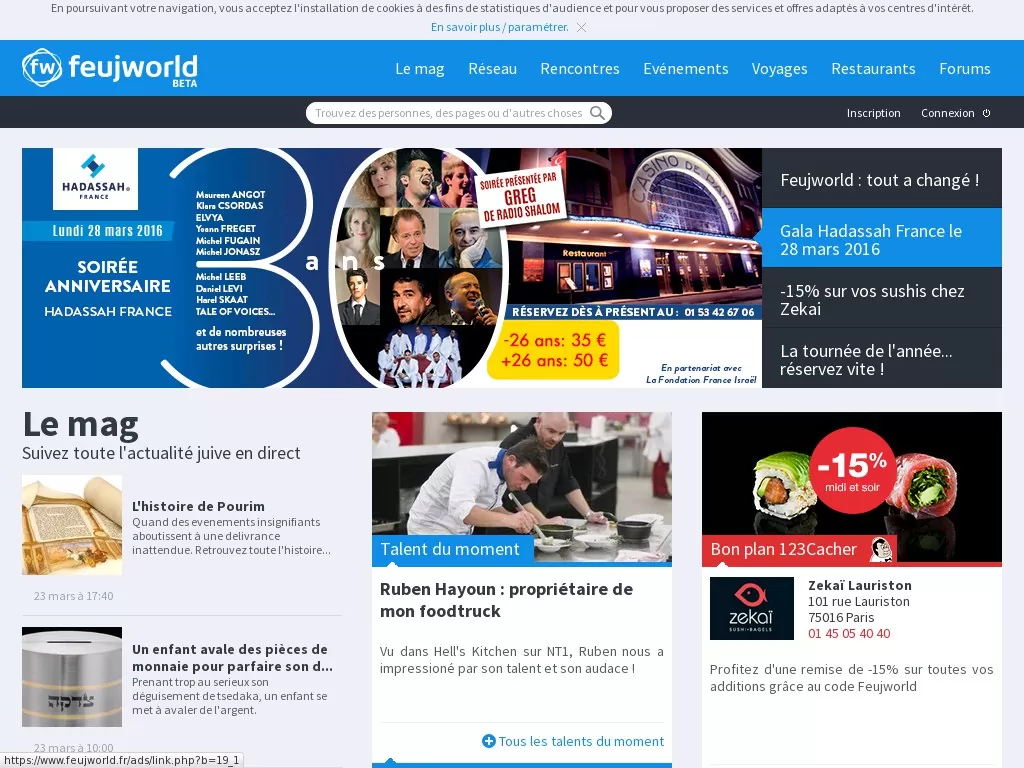Open the L'histoire de Pourim thumbnail
Screen dimensions: 1024x768
pyautogui.click(x=72, y=525)
